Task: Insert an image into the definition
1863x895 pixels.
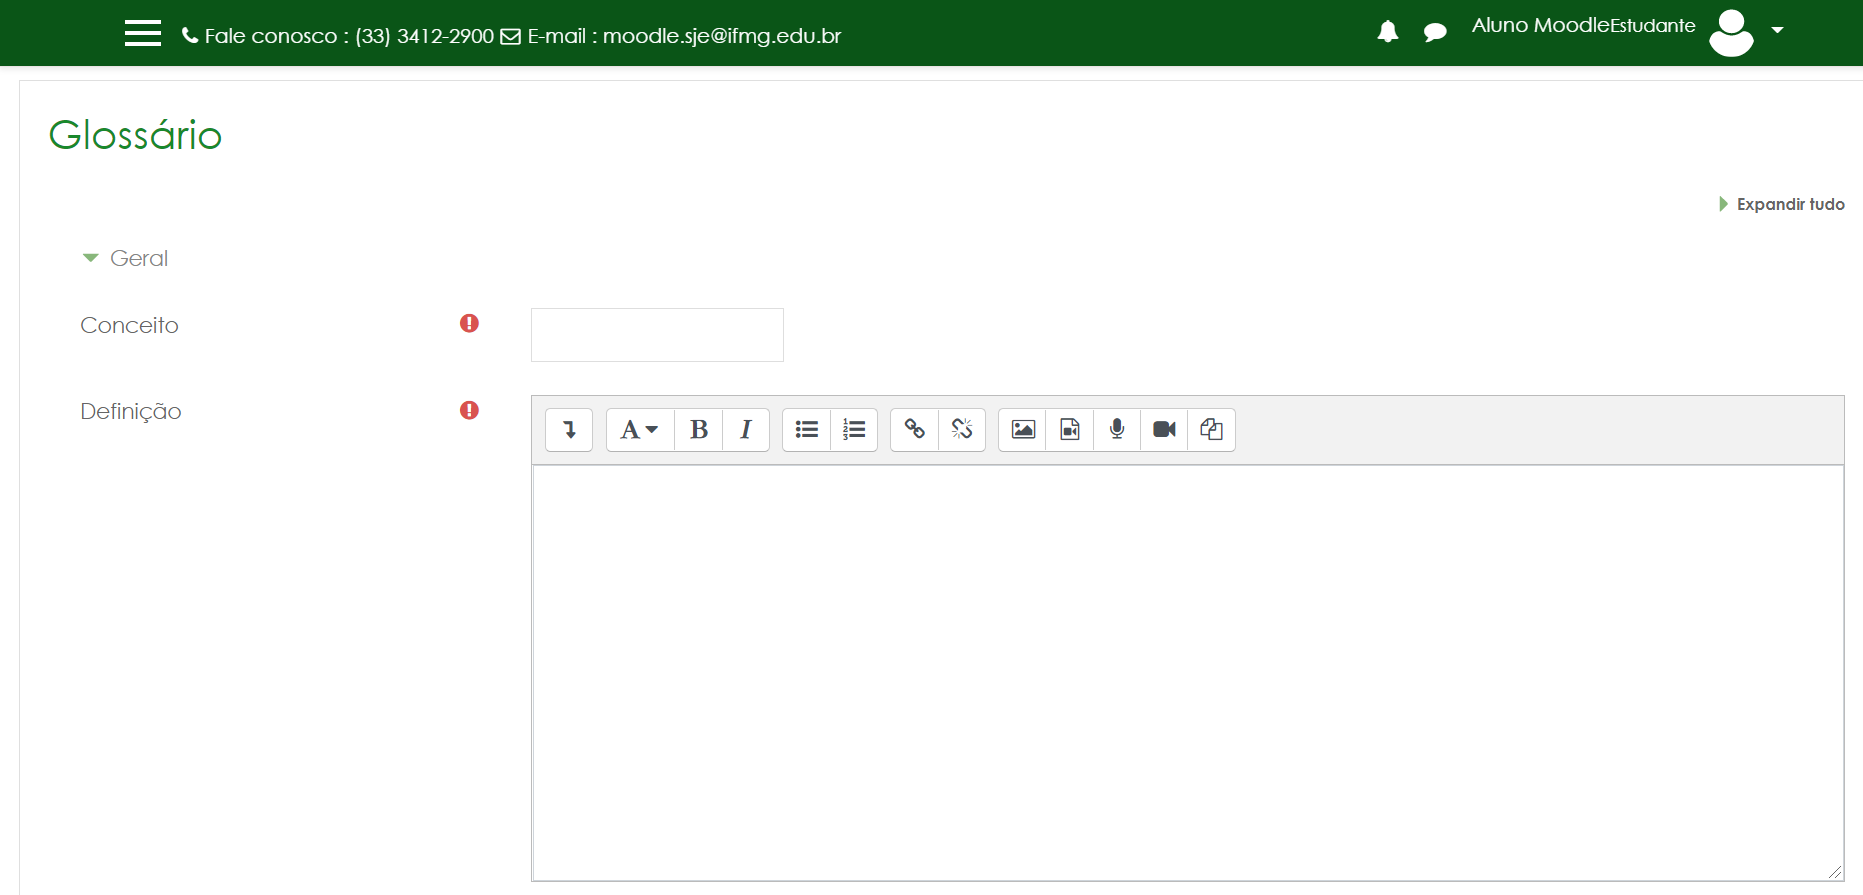Action: coord(1023,430)
